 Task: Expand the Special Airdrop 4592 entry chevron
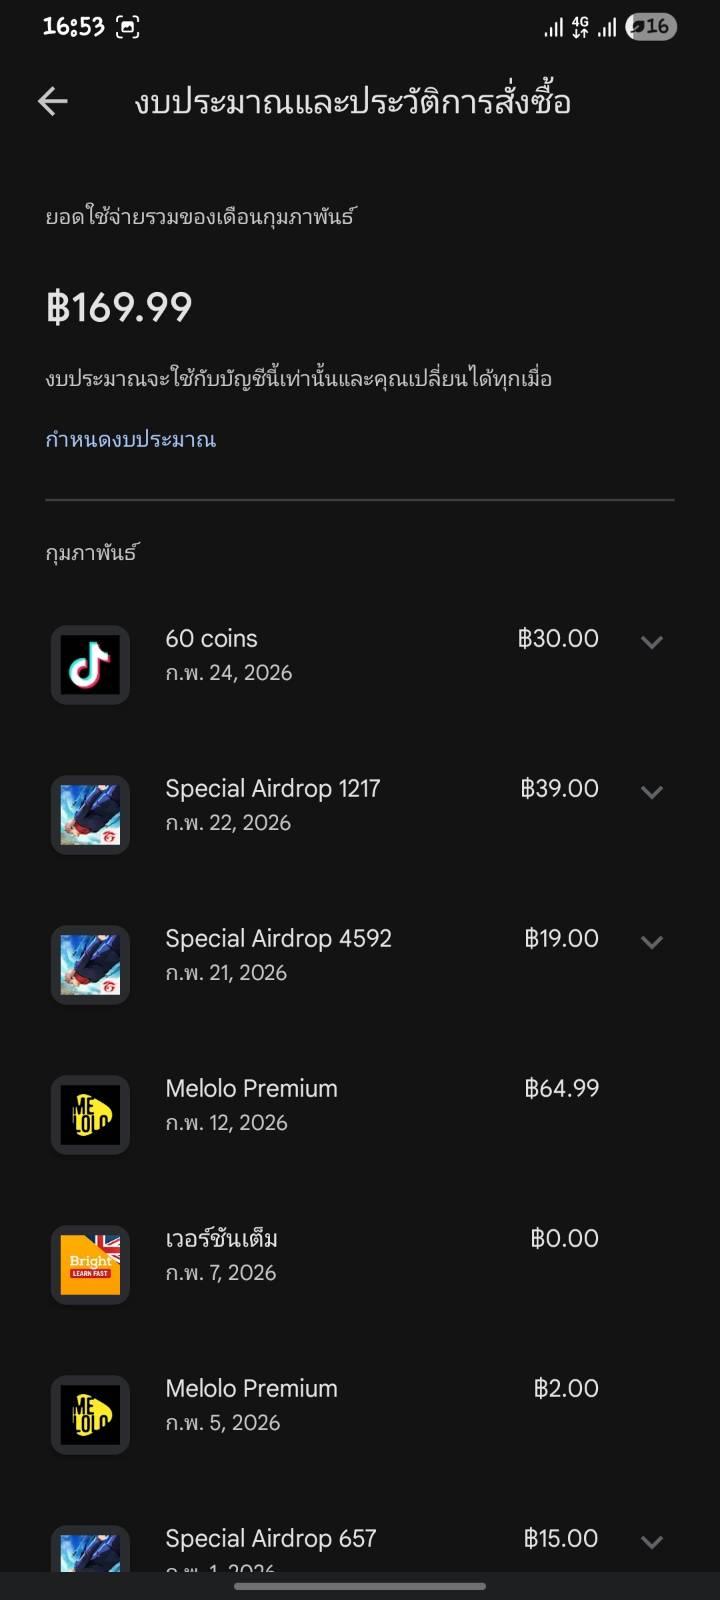652,942
